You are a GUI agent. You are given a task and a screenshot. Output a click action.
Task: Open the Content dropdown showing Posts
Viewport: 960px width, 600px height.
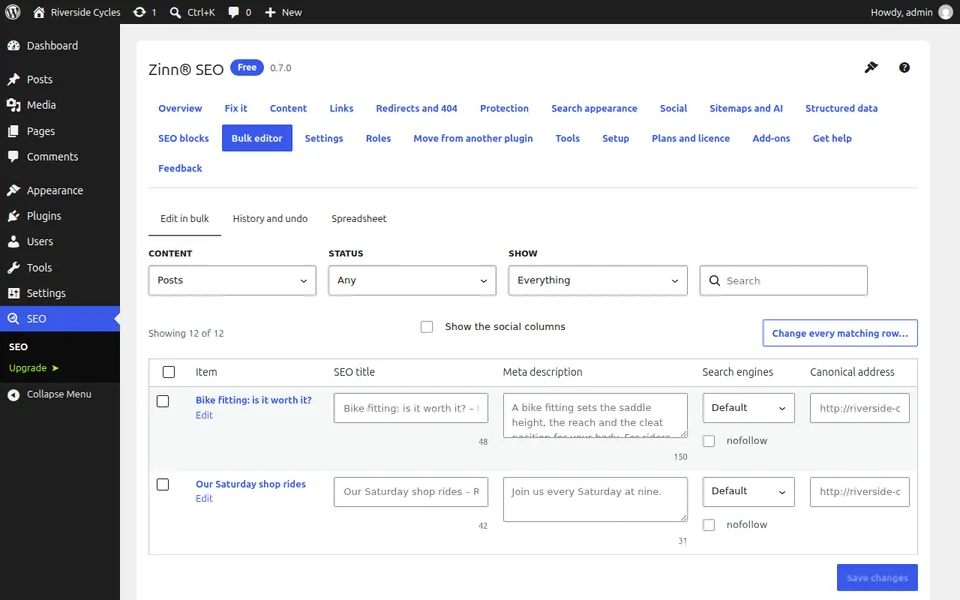[x=233, y=280]
